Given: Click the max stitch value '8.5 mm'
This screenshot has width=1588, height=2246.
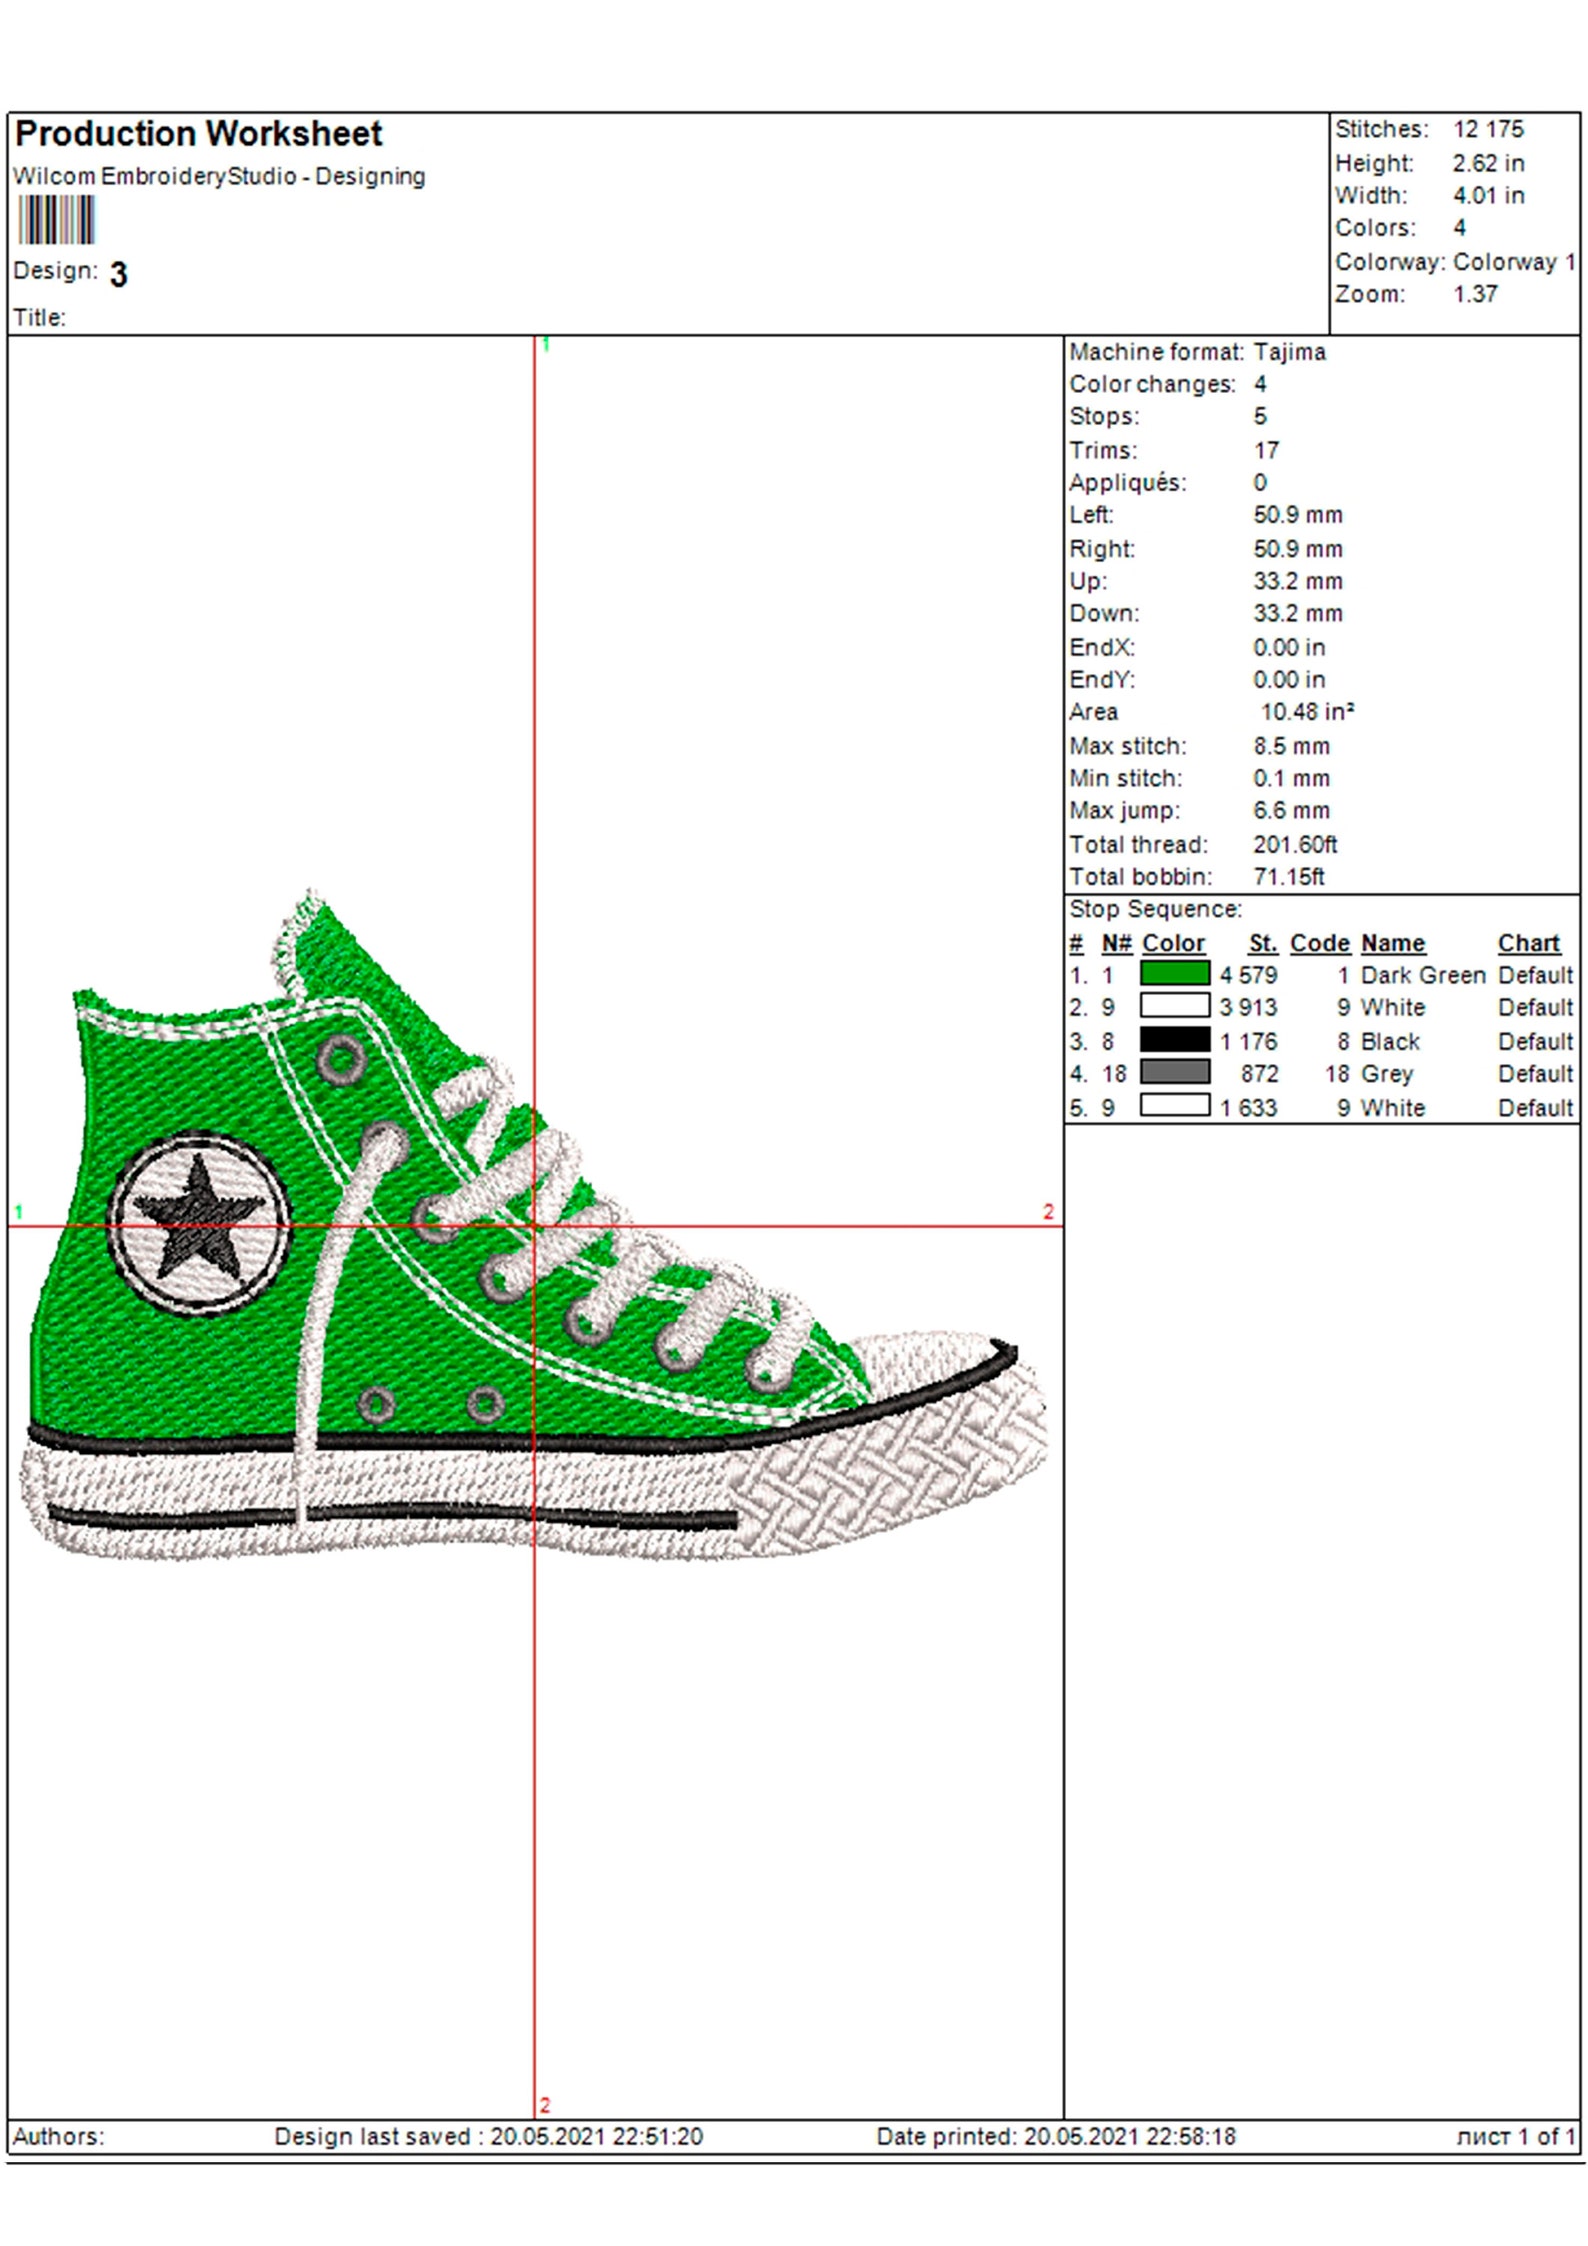Looking at the screenshot, I should pyautogui.click(x=1292, y=746).
